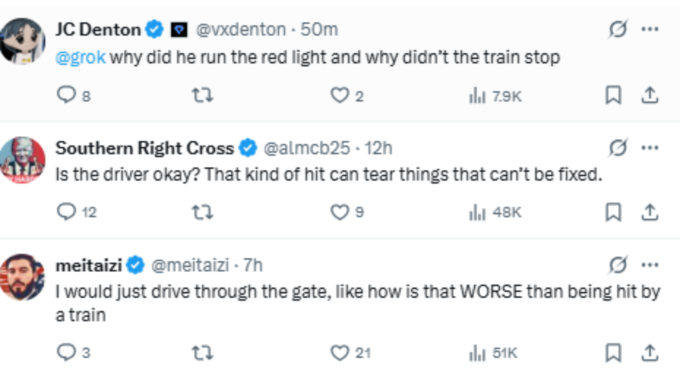This screenshot has height=383, width=680.
Task: Share meitaizi's tweet
Action: tap(650, 353)
